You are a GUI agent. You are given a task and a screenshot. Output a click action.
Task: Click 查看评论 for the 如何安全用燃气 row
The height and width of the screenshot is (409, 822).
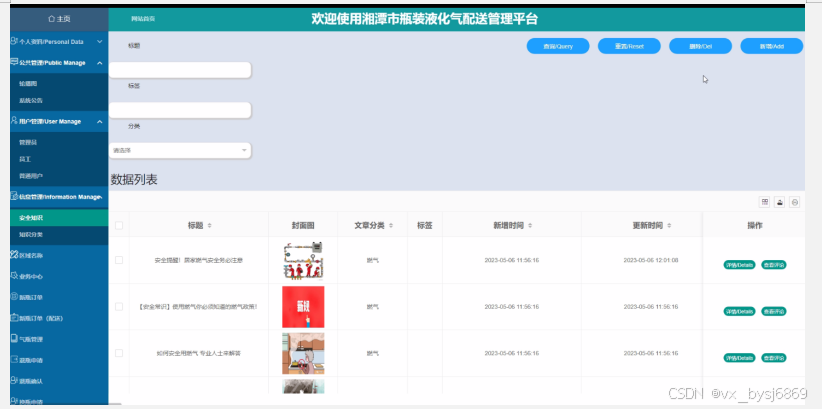[774, 358]
